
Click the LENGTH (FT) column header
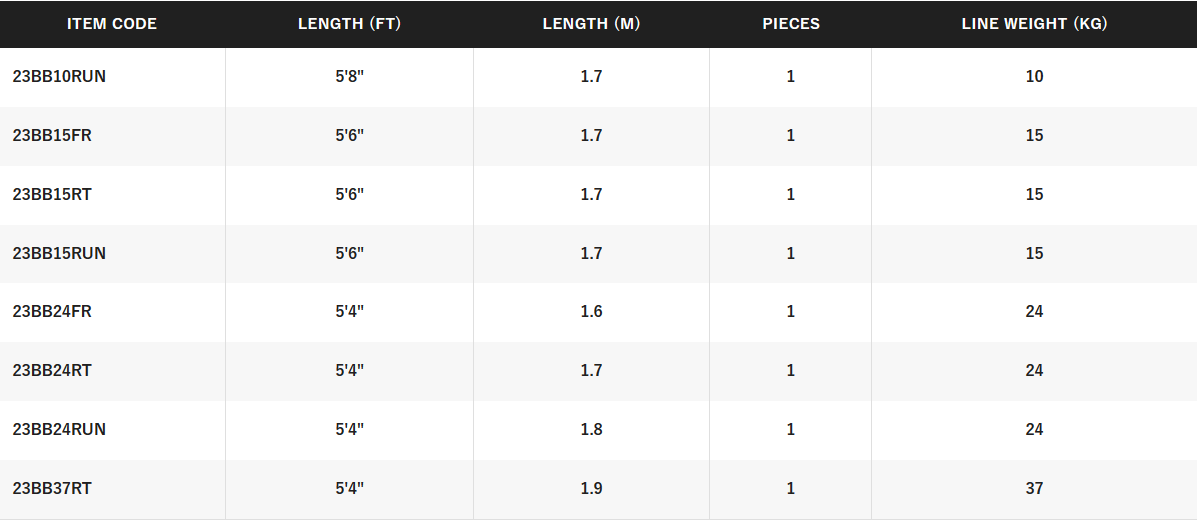point(349,24)
